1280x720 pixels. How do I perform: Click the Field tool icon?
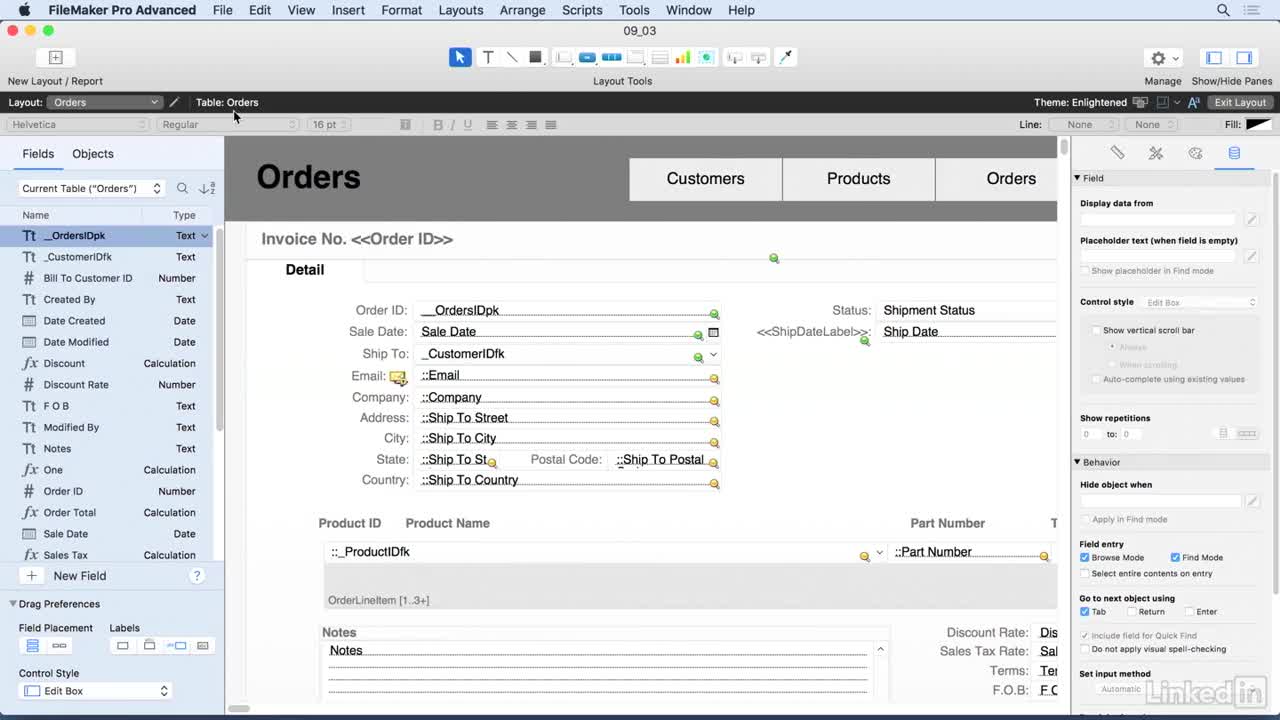735,57
